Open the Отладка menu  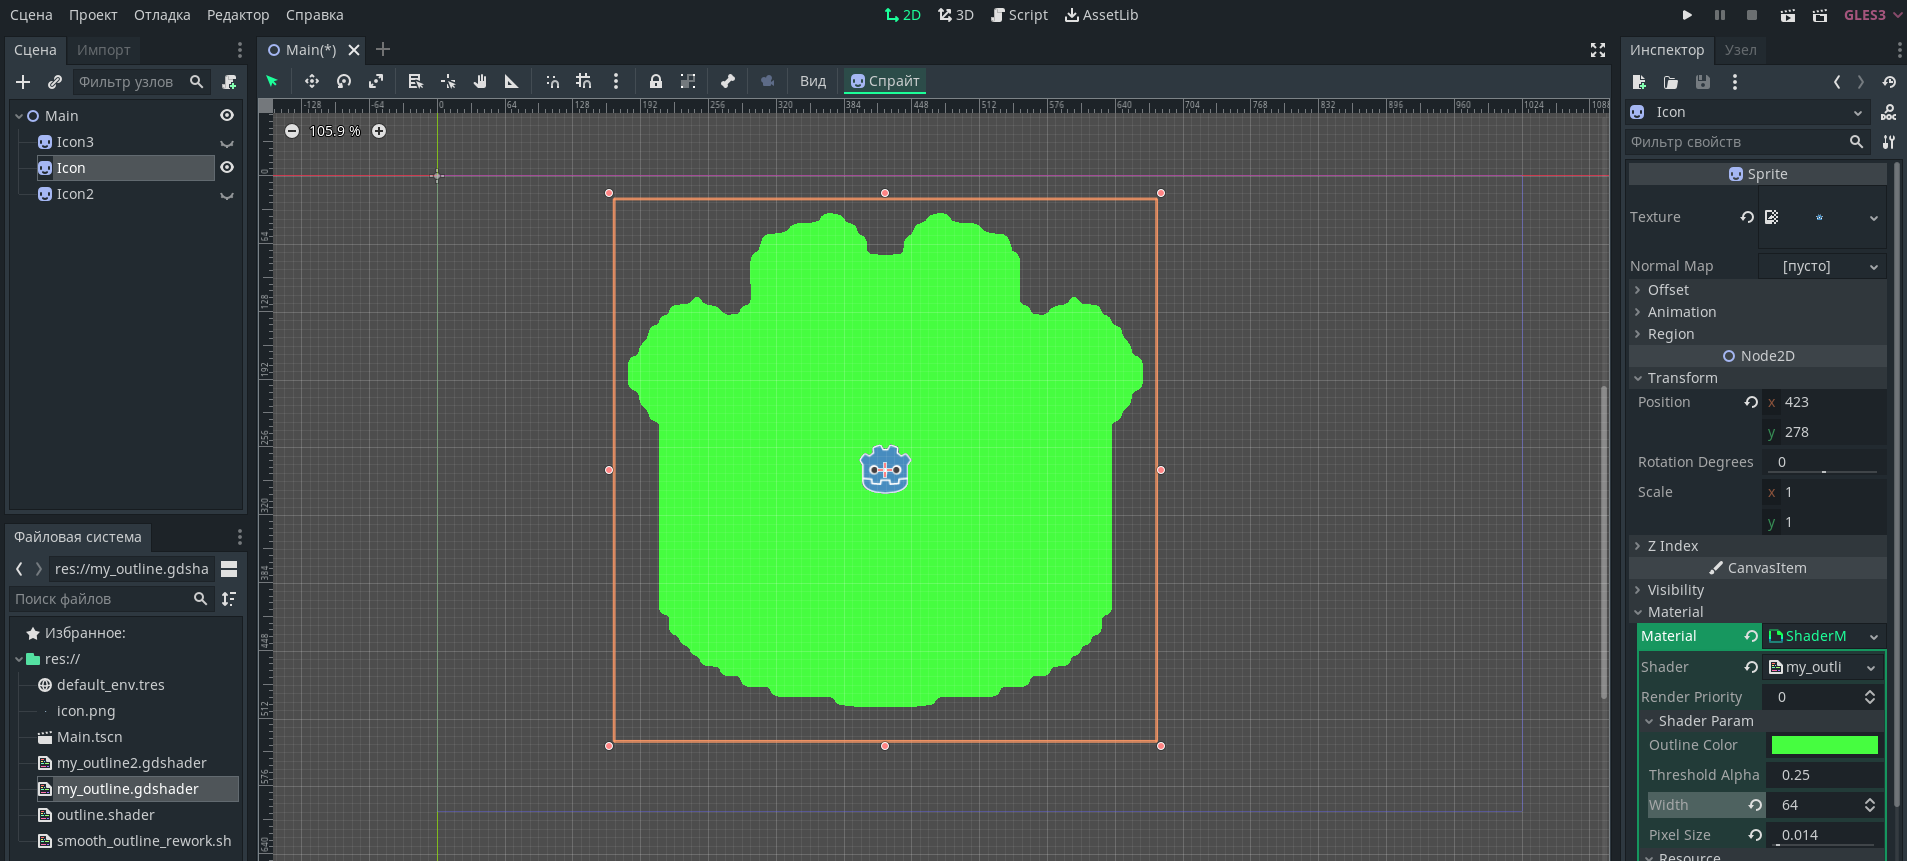coord(162,15)
